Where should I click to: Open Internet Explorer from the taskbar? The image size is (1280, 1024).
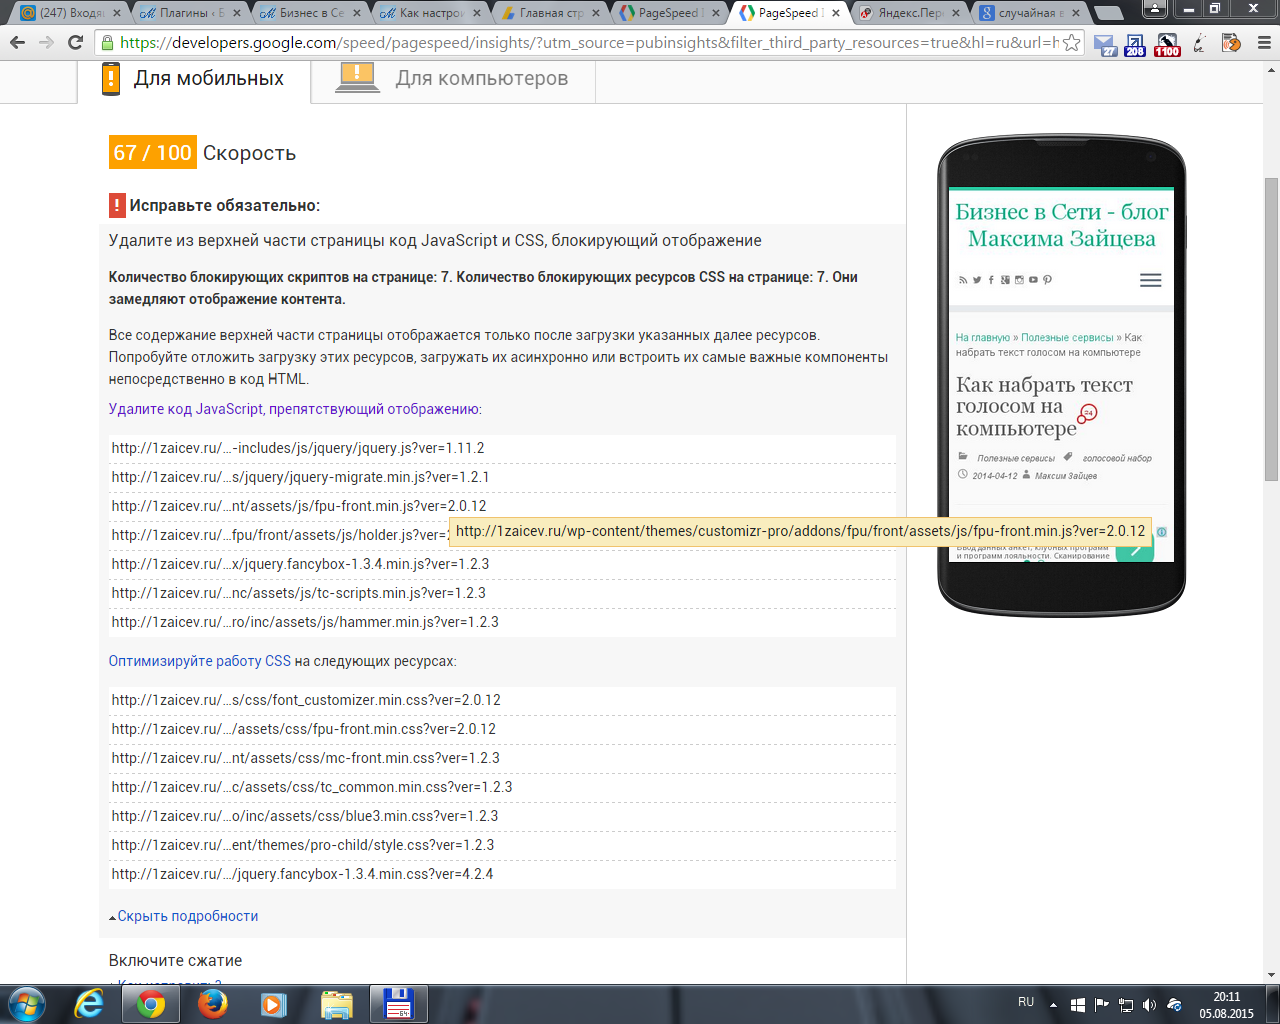coord(89,1003)
